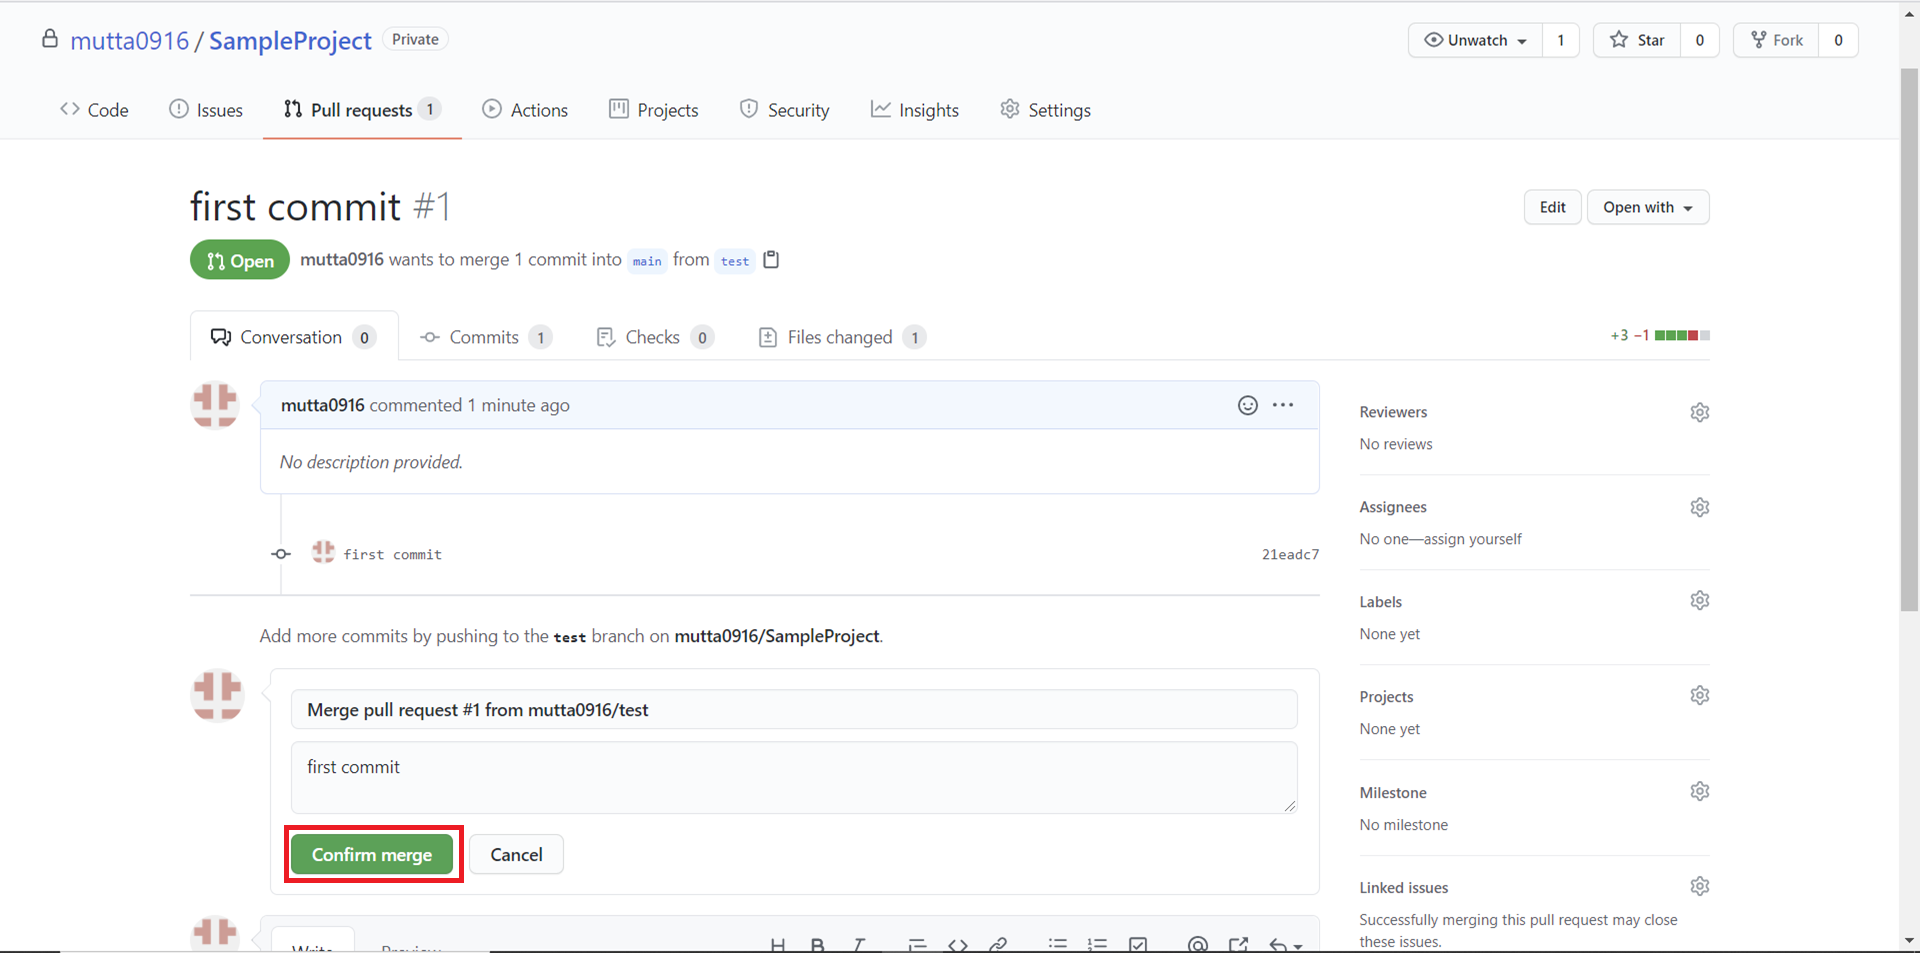Copy the branch name with clipboard icon
The image size is (1920, 953).
tap(771, 260)
